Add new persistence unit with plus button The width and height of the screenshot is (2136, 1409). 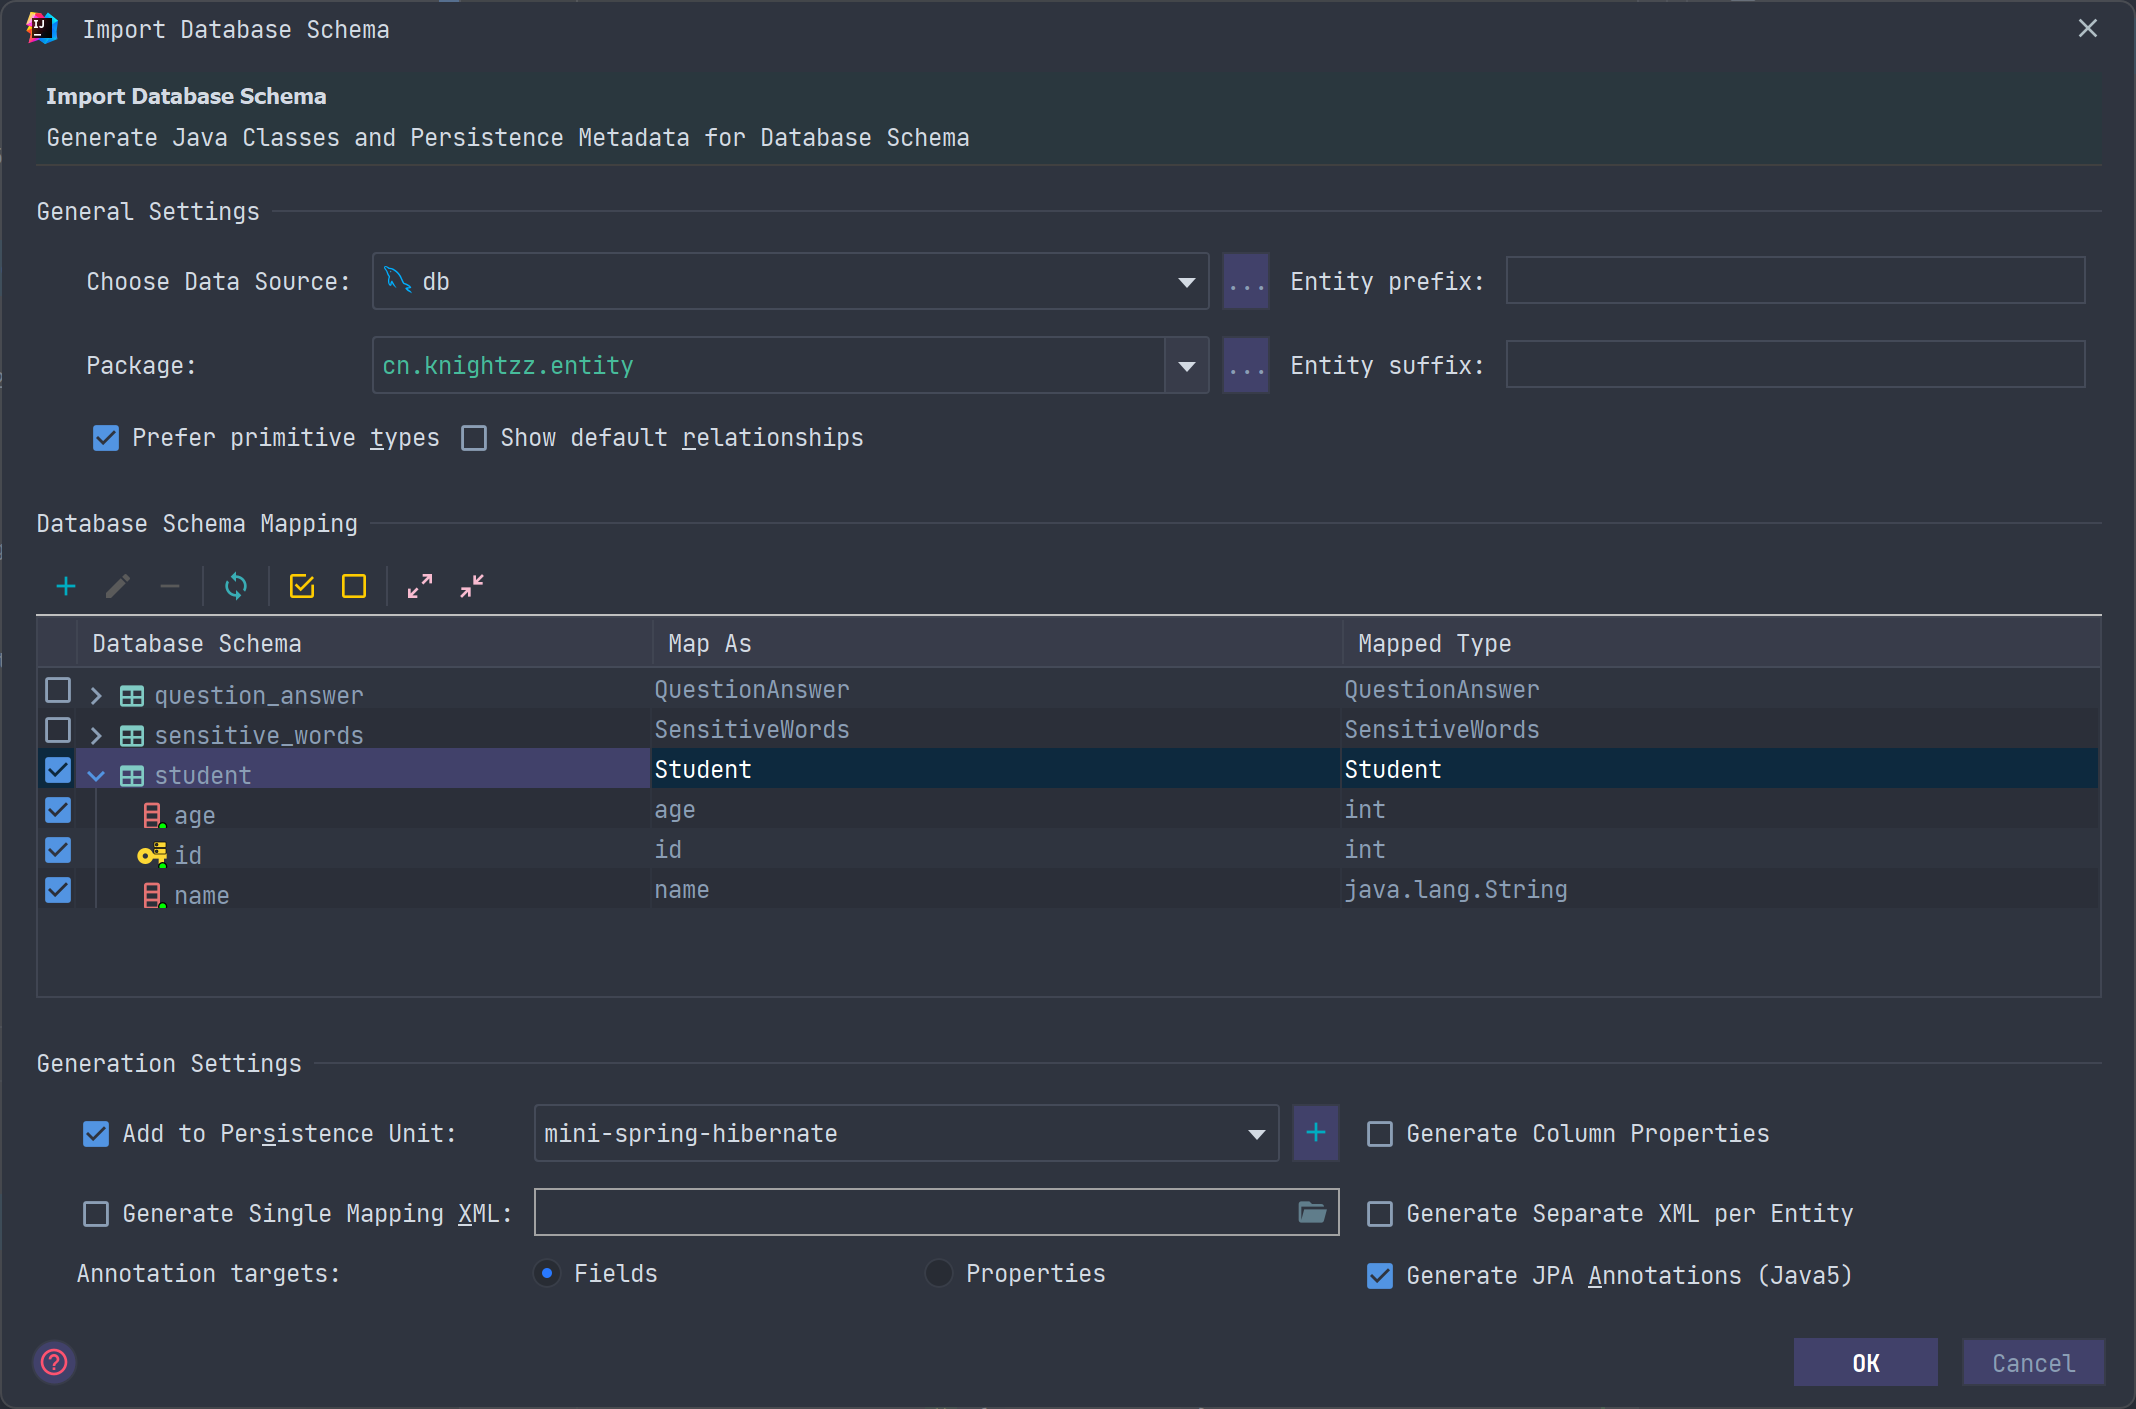[1316, 1133]
